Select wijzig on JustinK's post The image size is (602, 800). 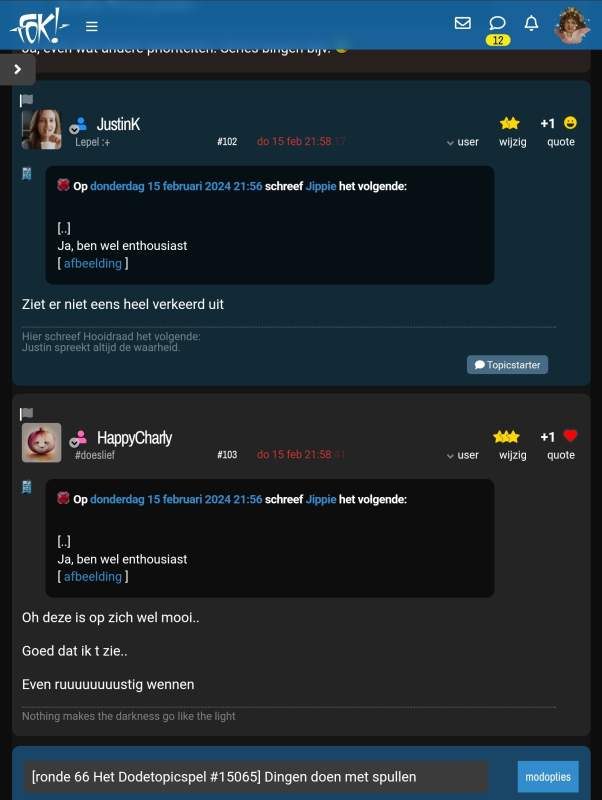click(513, 142)
